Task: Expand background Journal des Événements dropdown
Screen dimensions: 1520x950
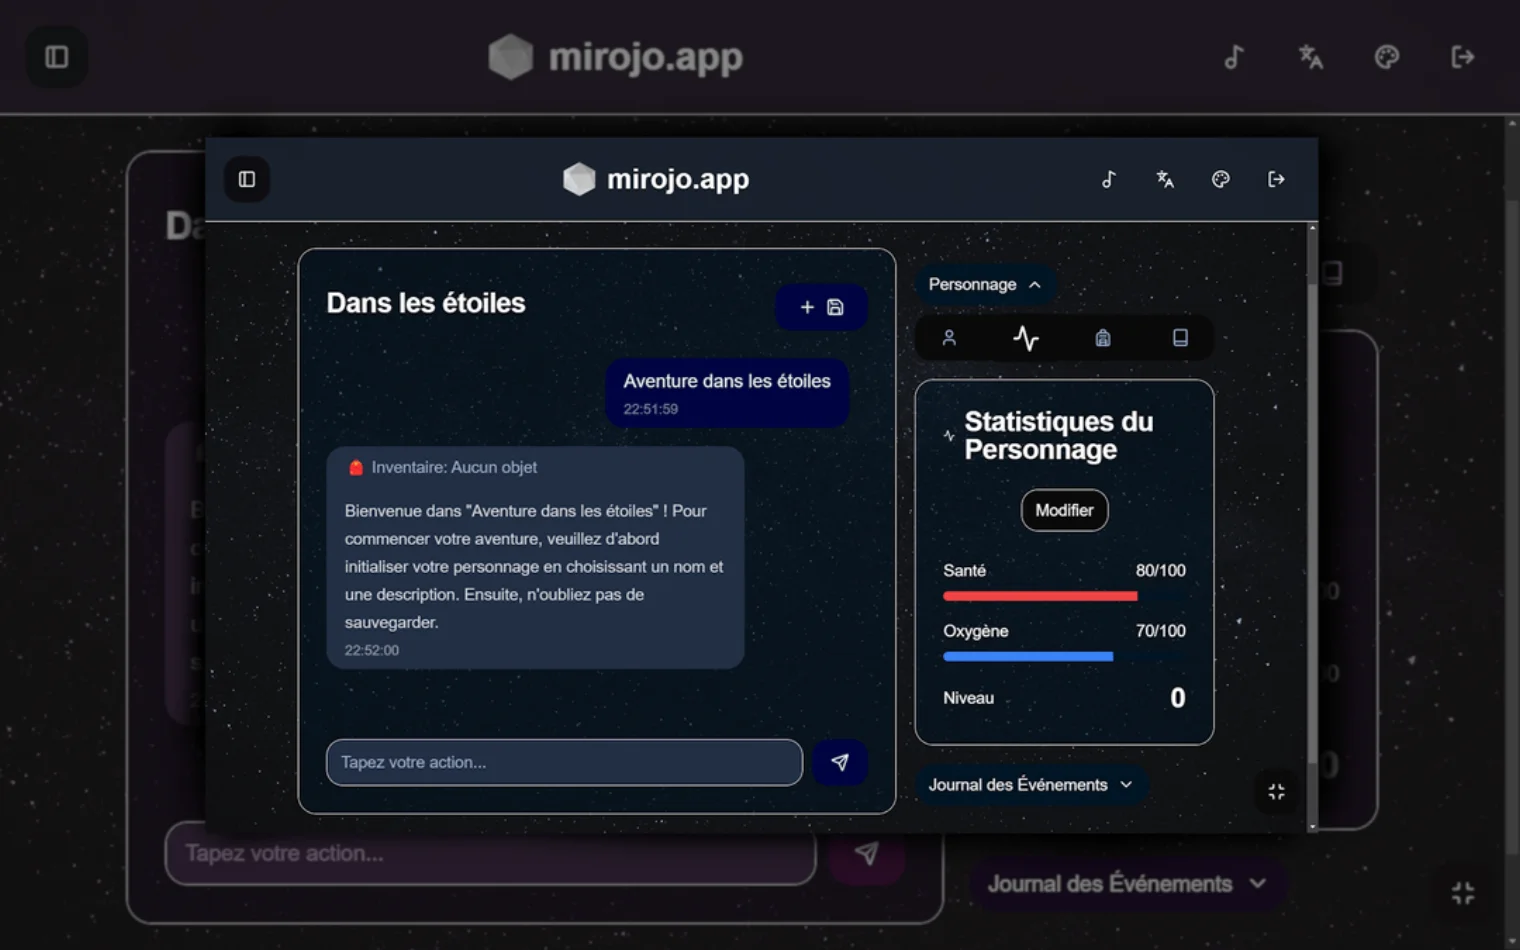Action: (x=1127, y=884)
